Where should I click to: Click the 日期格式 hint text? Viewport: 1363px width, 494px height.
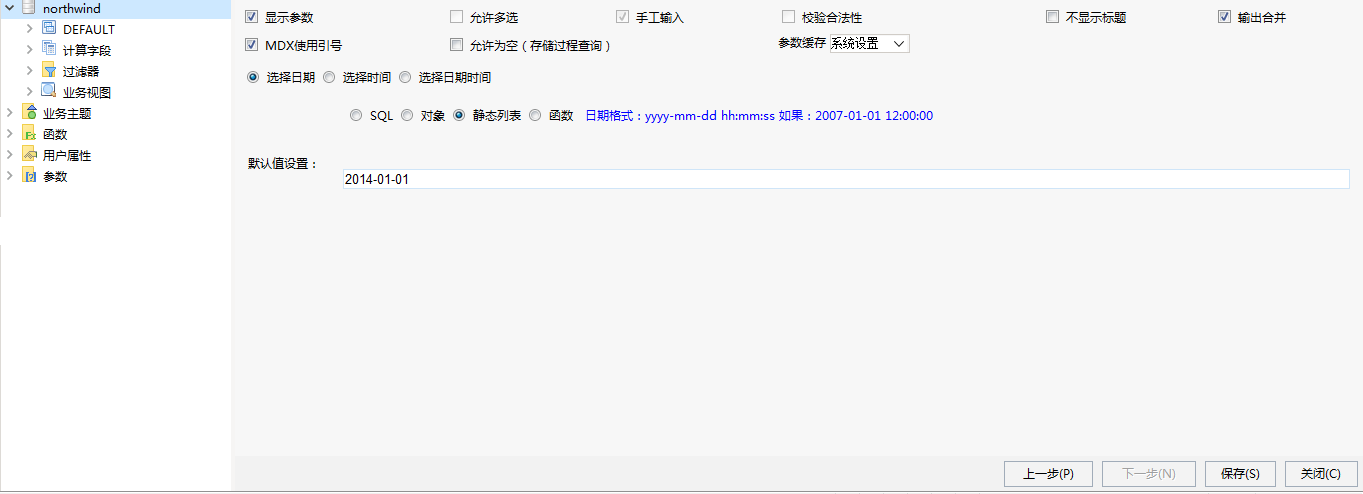point(759,115)
